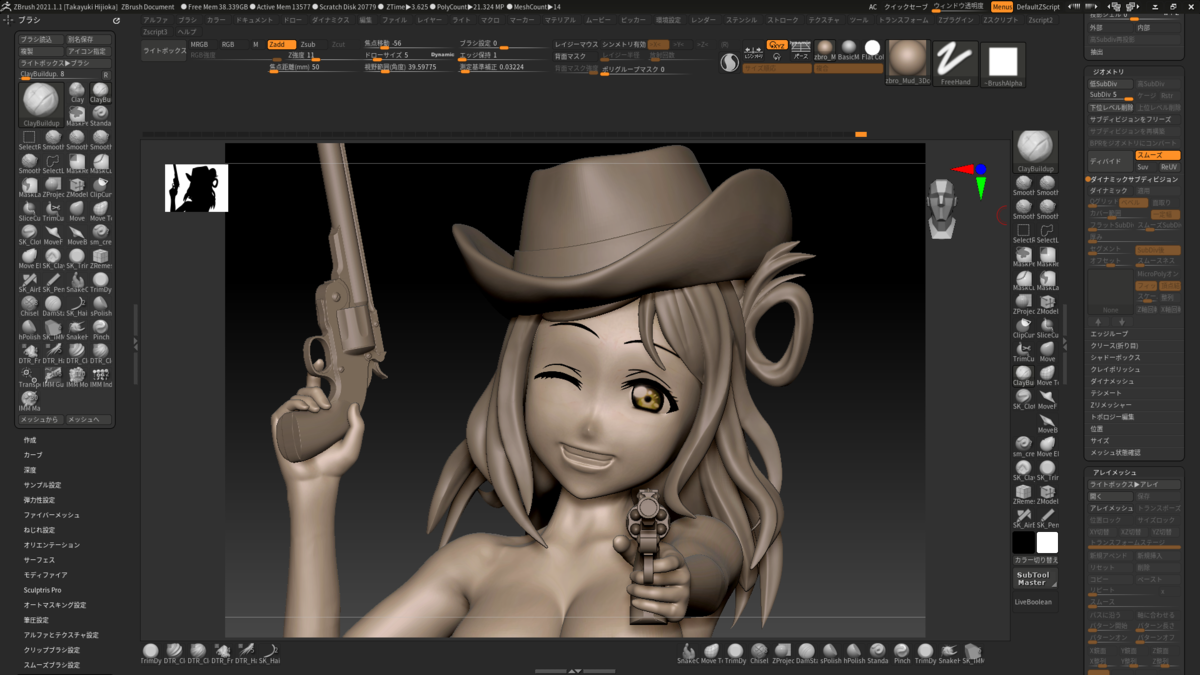Adjust the ドローサイズ slider
The height and width of the screenshot is (675, 1200).
(x=410, y=57)
